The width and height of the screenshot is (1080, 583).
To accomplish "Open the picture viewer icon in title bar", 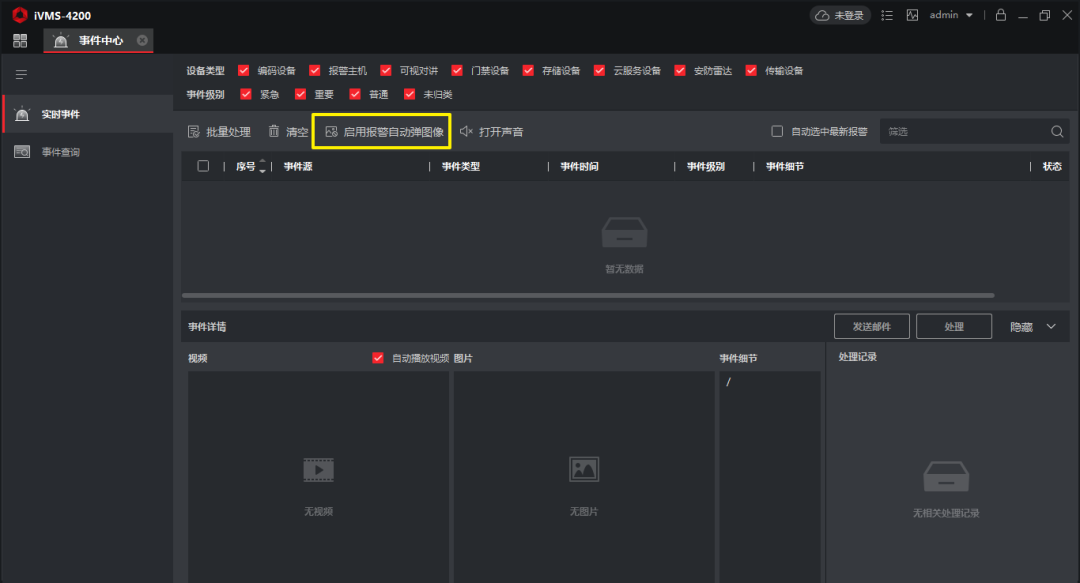I will tap(912, 15).
